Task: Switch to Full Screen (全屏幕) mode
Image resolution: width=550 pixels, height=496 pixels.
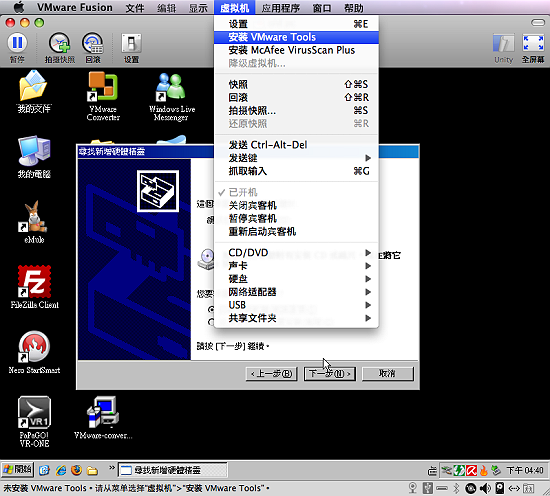Action: [533, 43]
